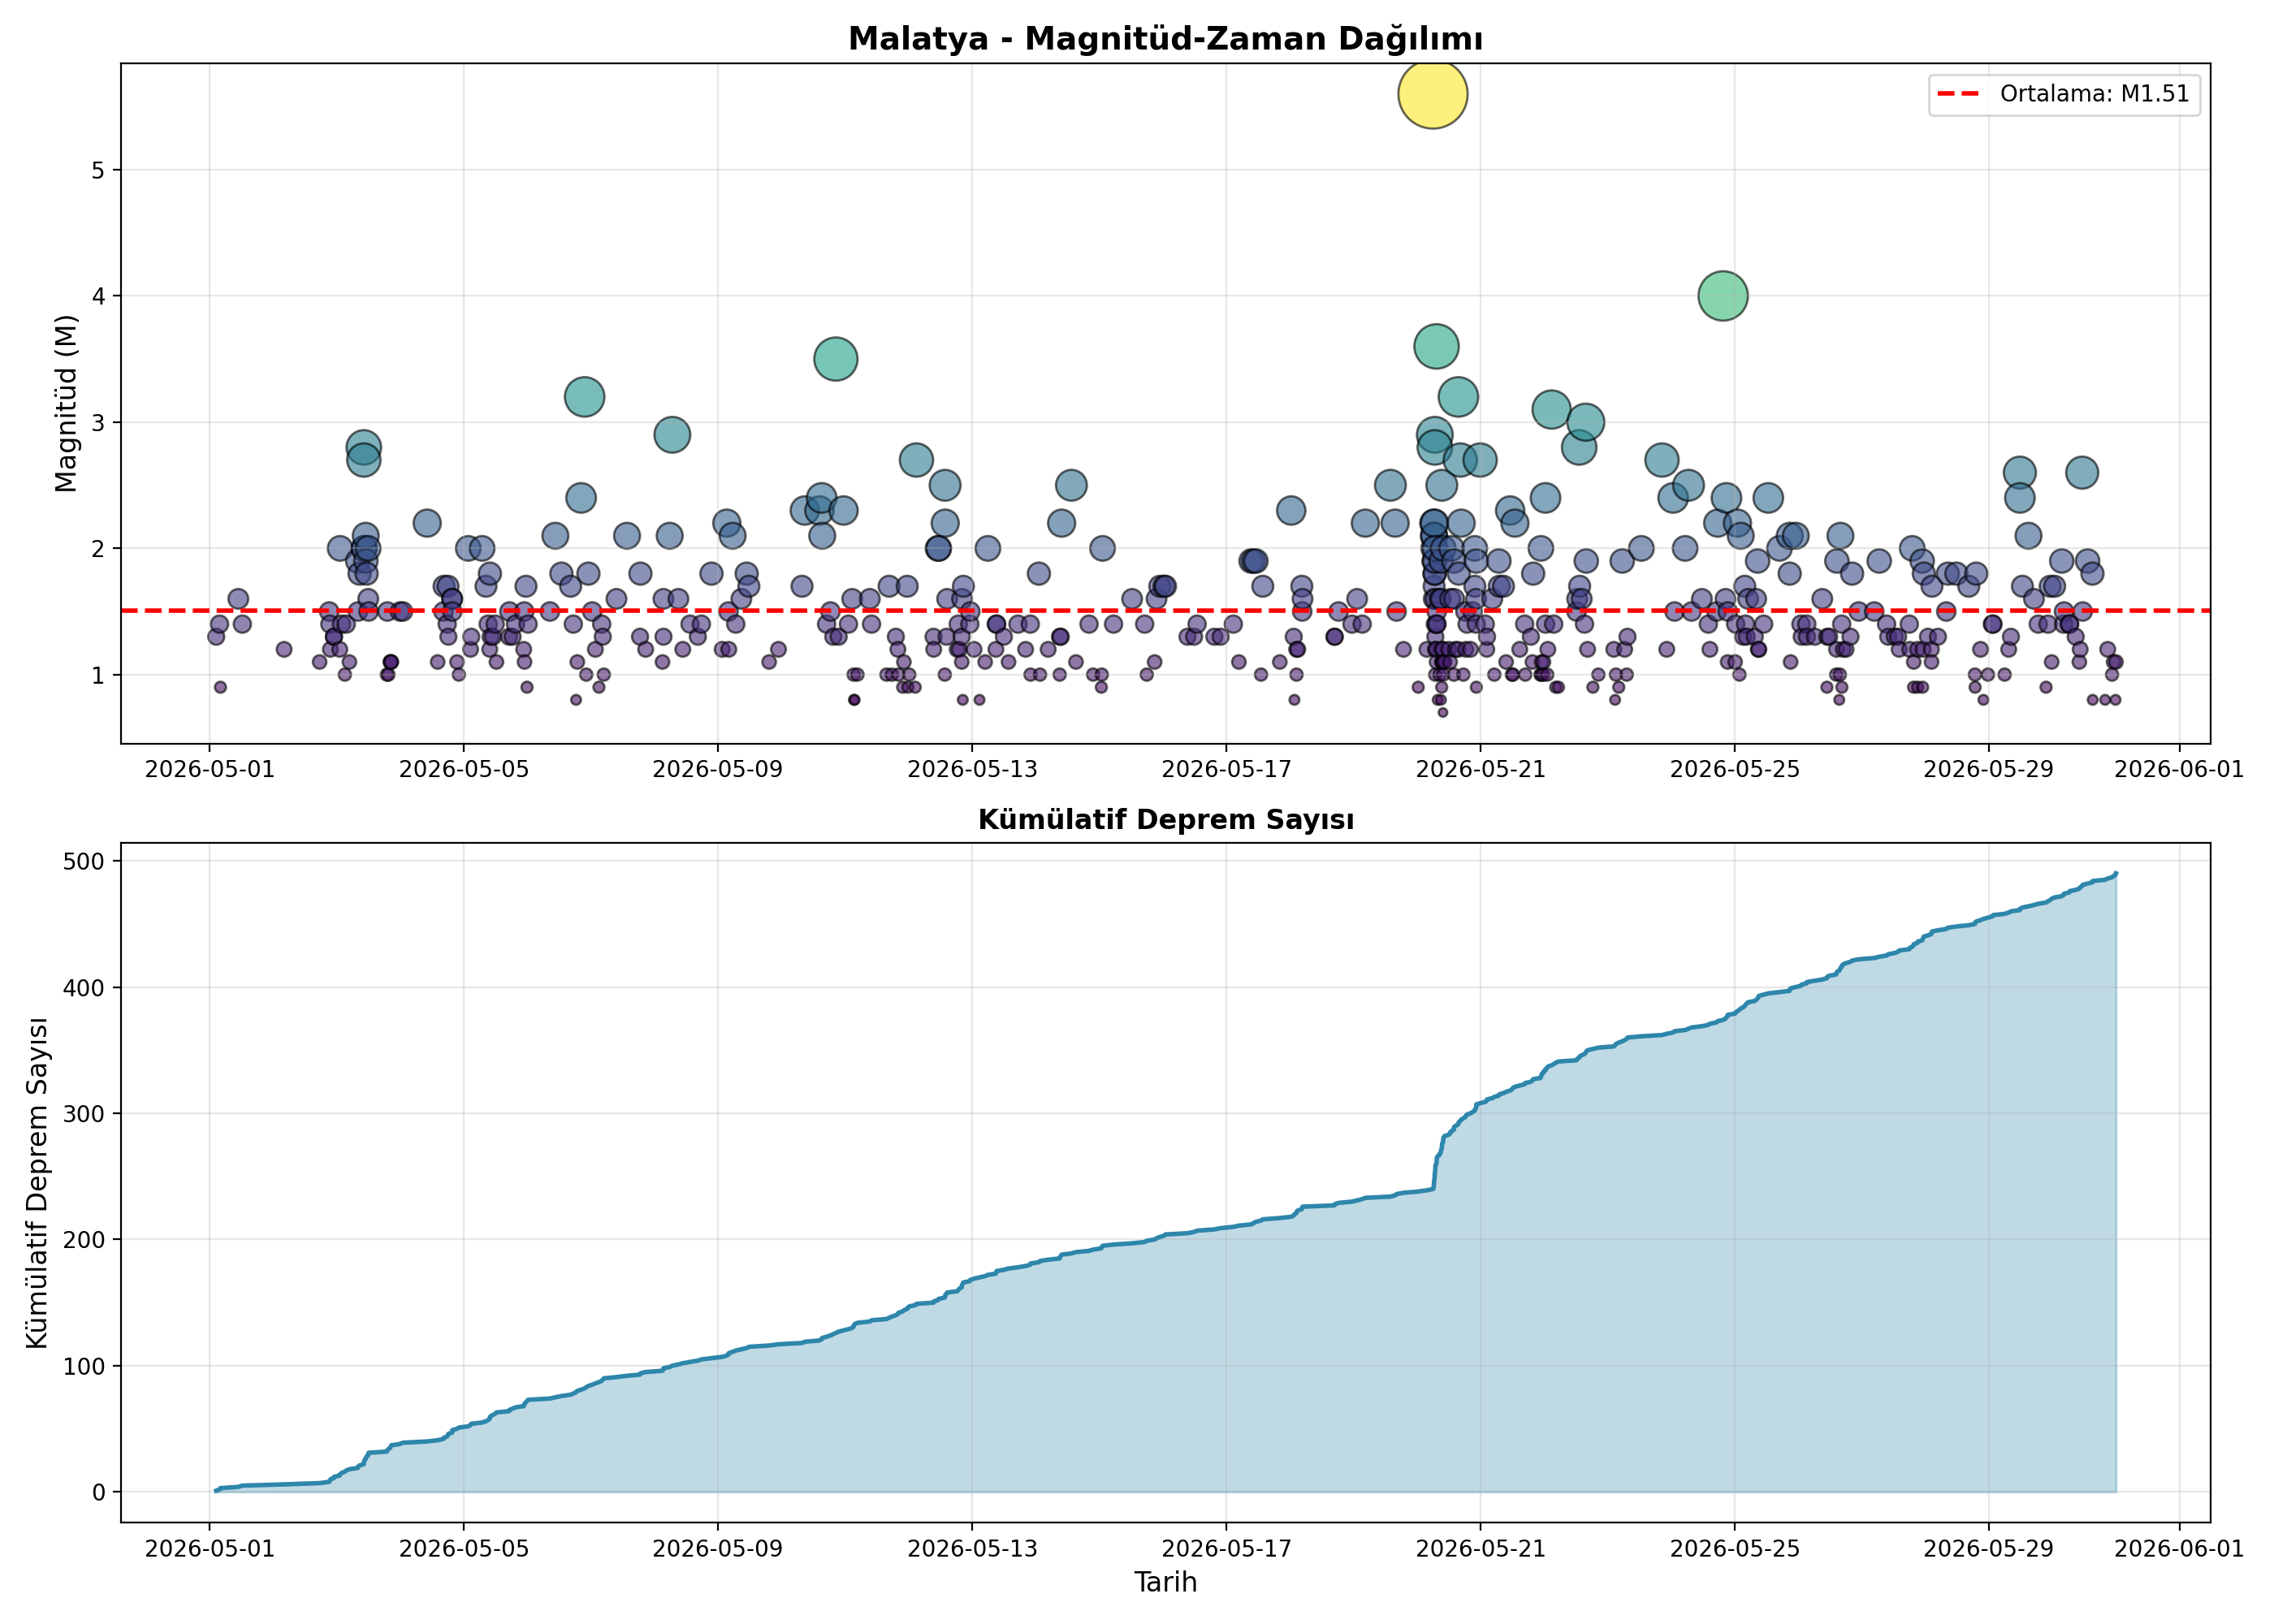Click cumulative count tick label '500'
Viewport: 2274px width, 1624px height.
coord(84,861)
